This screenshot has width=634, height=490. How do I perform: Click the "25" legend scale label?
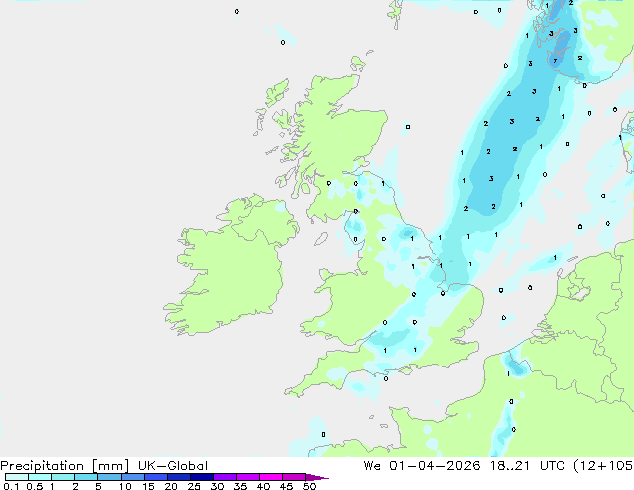coord(194,486)
